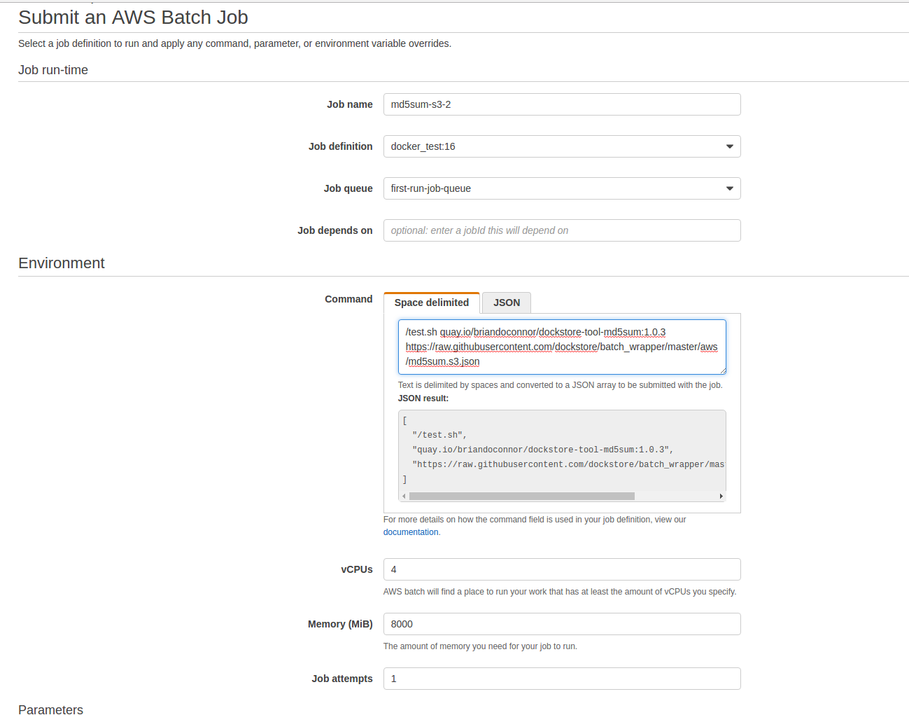Click the "Parameters" section heading

click(50, 710)
